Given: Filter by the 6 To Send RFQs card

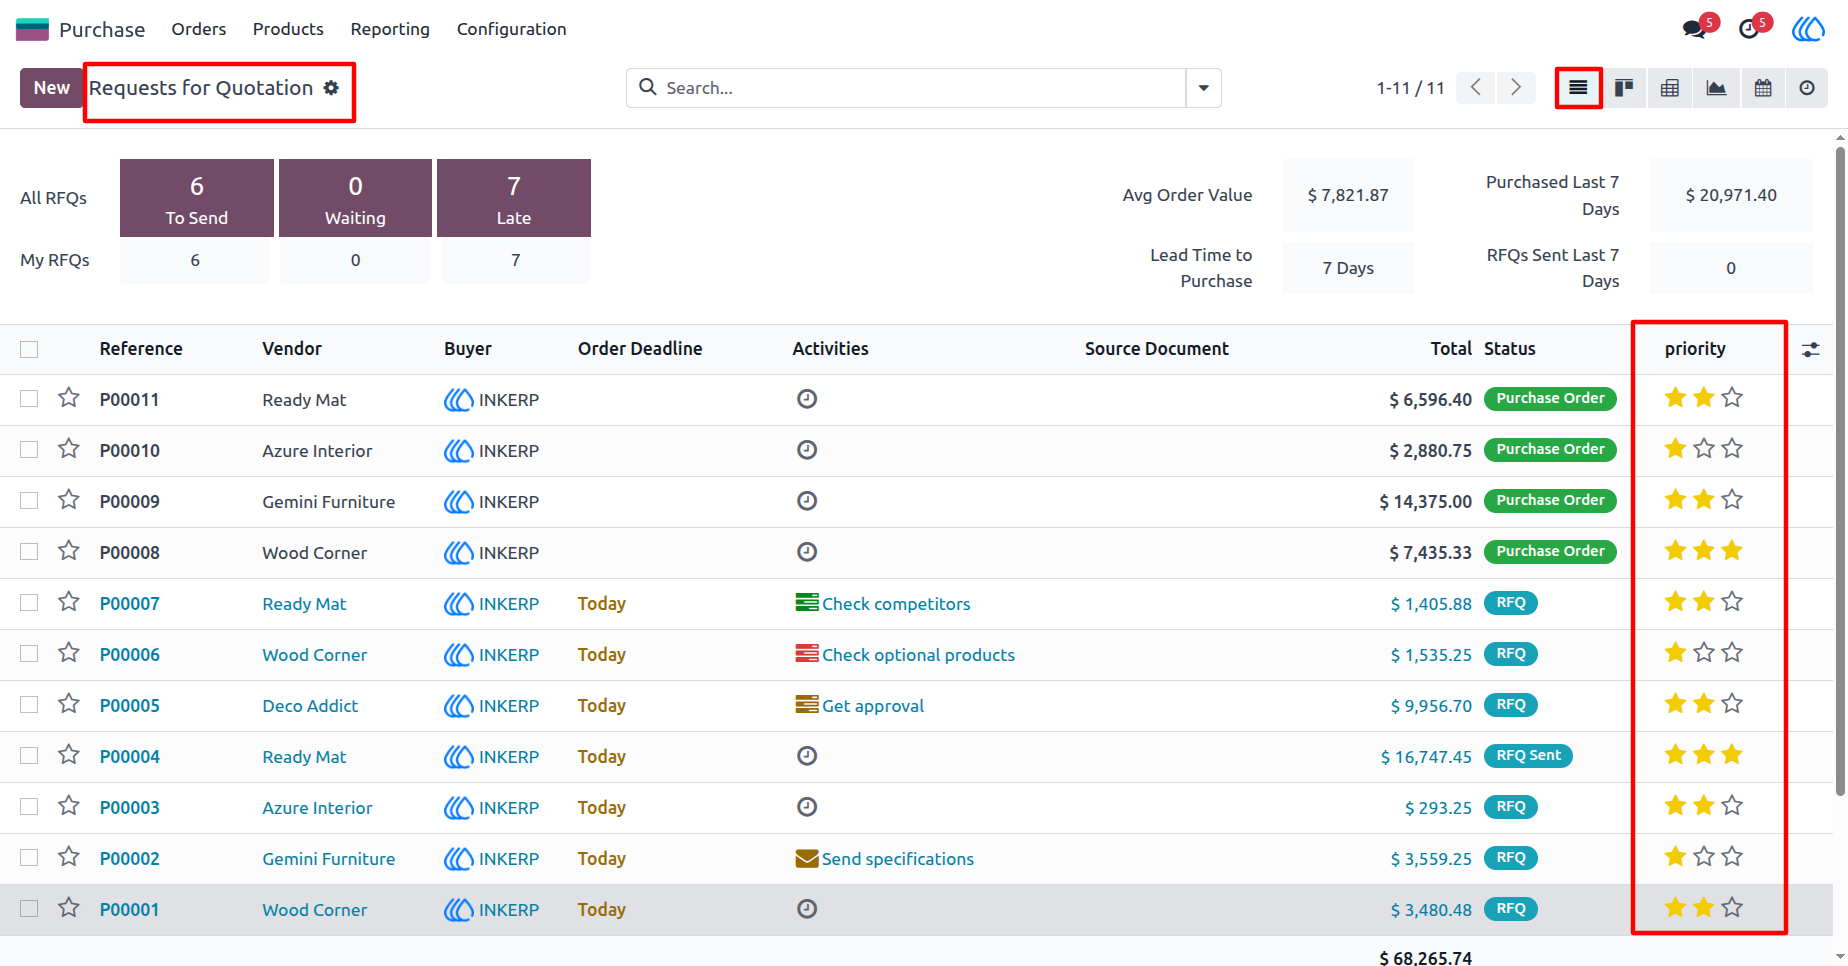Looking at the screenshot, I should coord(197,198).
